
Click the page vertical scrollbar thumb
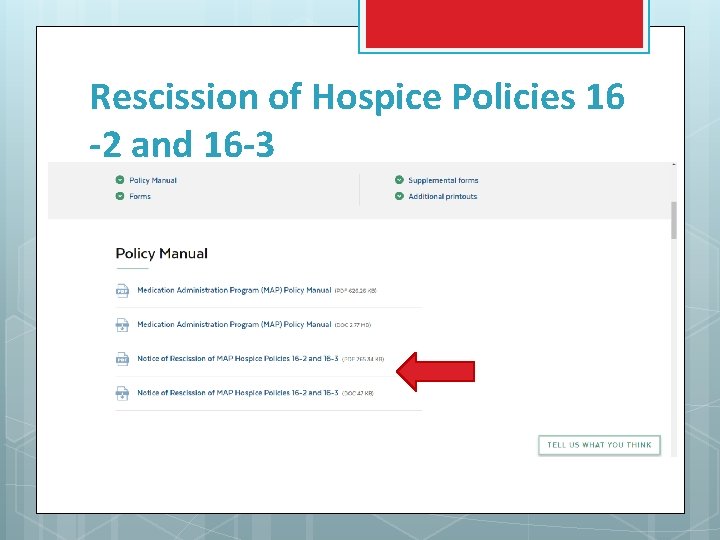pos(674,220)
